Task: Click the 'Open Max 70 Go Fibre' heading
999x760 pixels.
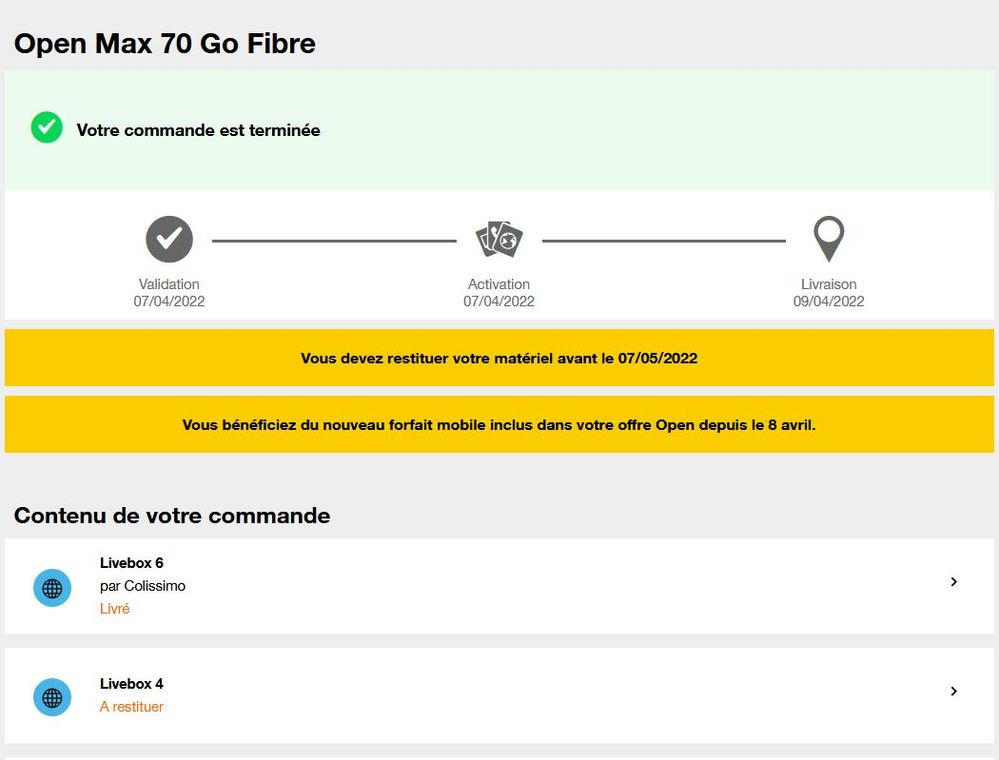Action: [165, 44]
